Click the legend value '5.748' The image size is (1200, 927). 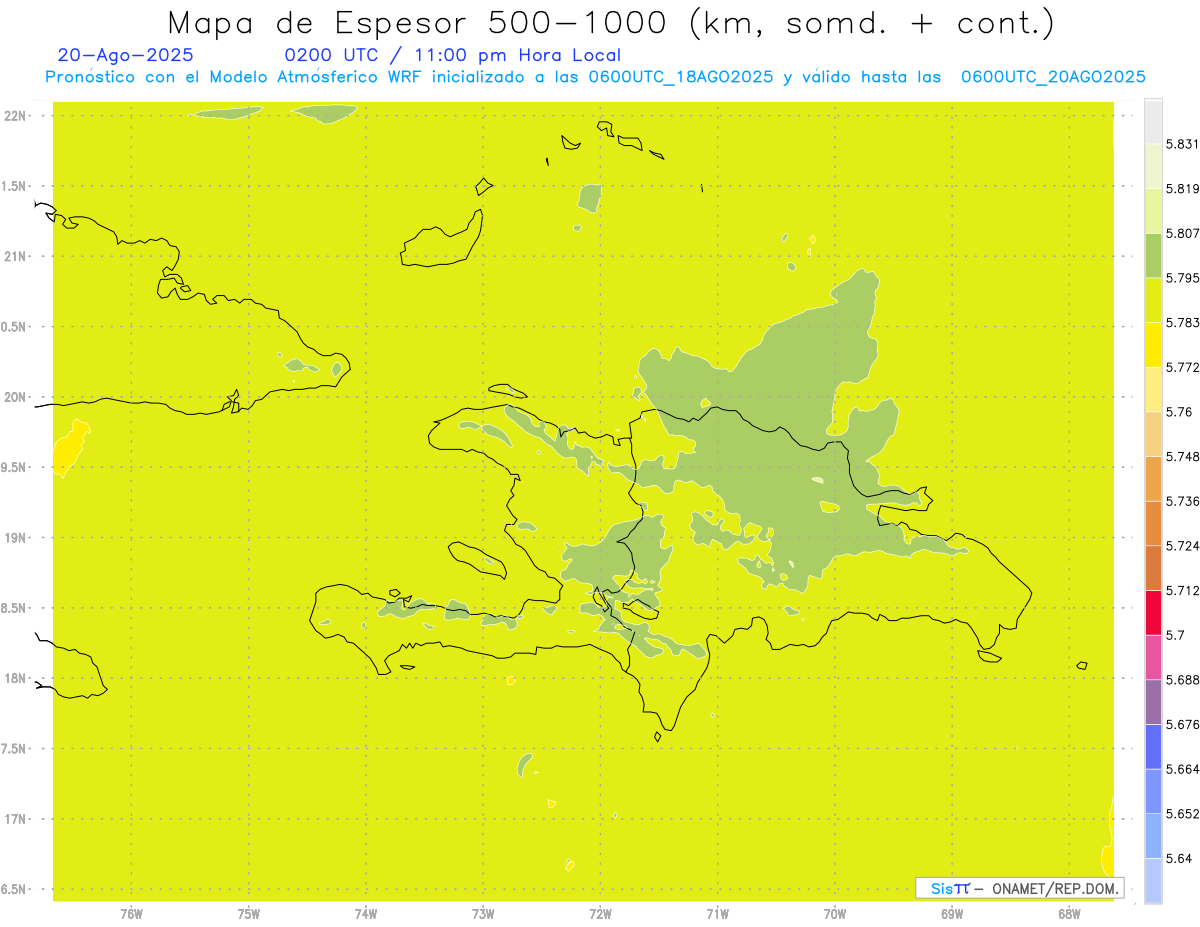click(1182, 456)
